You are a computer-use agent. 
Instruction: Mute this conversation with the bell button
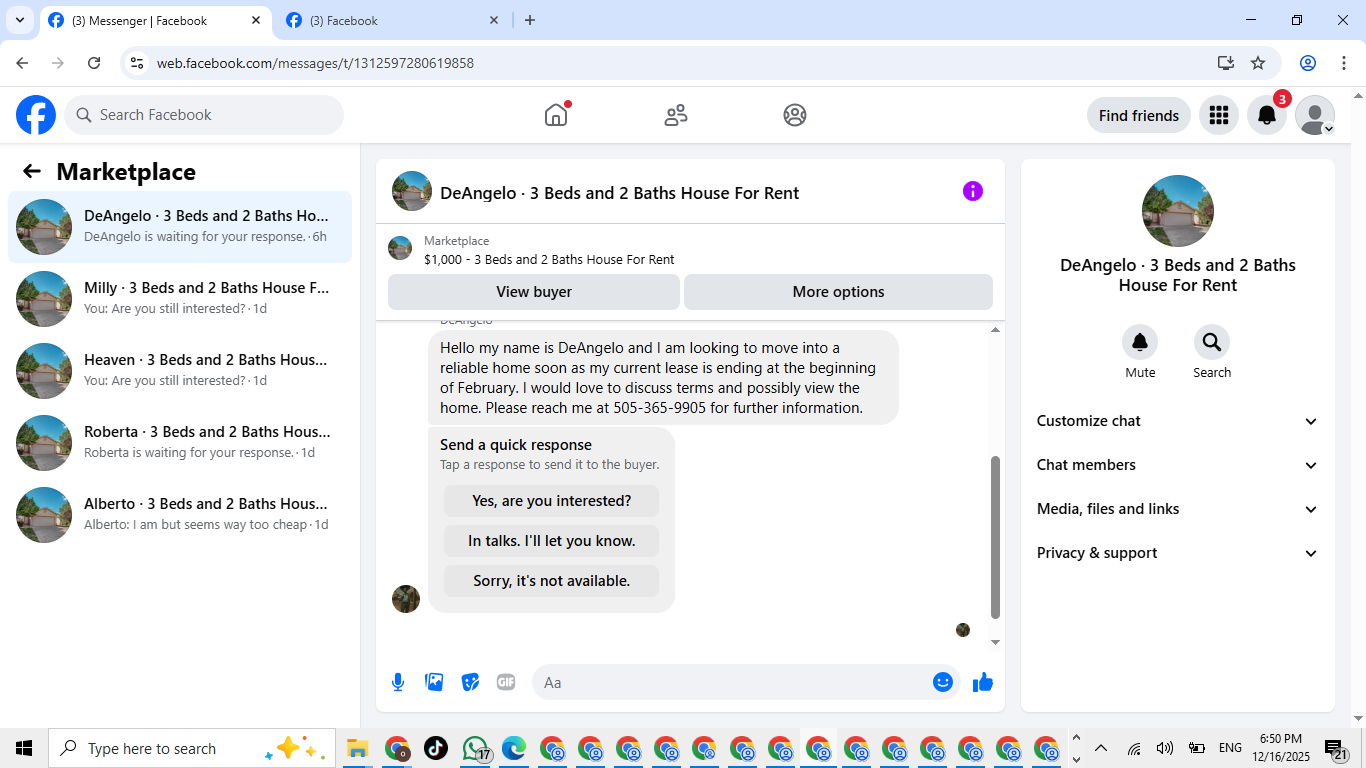(x=1140, y=343)
